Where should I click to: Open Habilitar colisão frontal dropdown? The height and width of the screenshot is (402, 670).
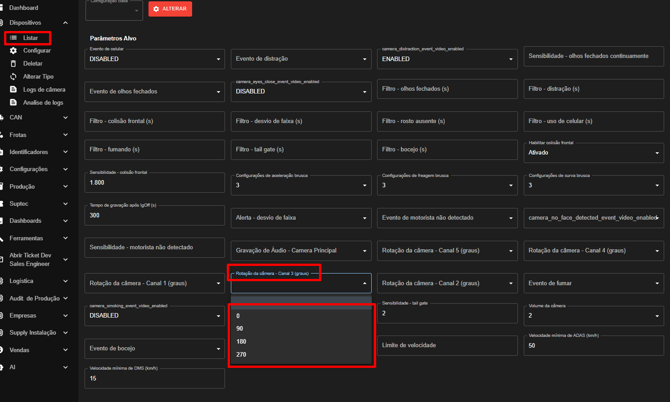tap(593, 153)
